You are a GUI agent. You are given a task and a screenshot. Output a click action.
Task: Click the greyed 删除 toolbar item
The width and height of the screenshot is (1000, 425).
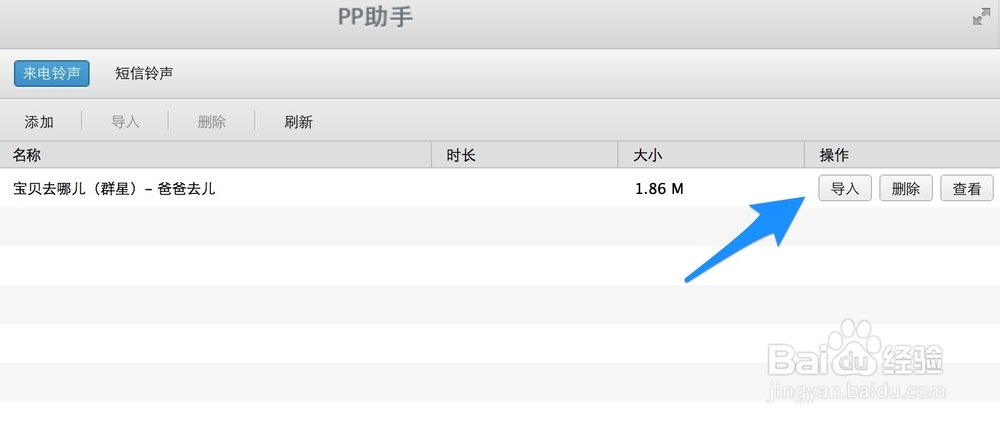212,122
